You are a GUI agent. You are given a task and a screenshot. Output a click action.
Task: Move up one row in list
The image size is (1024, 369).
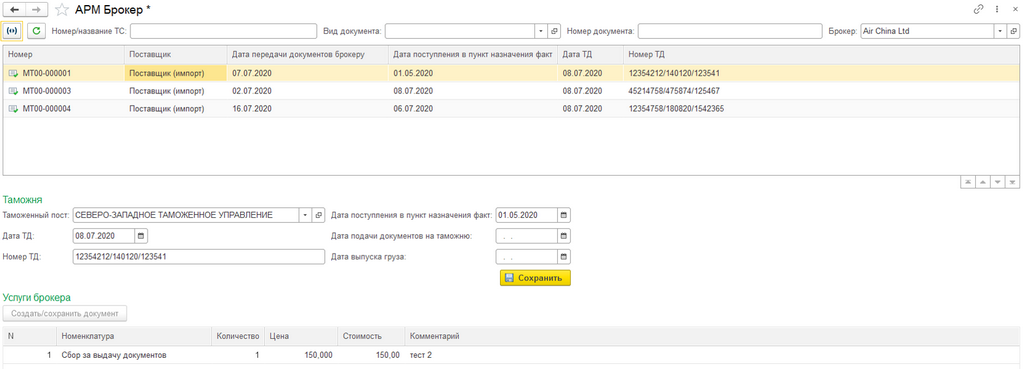982,182
